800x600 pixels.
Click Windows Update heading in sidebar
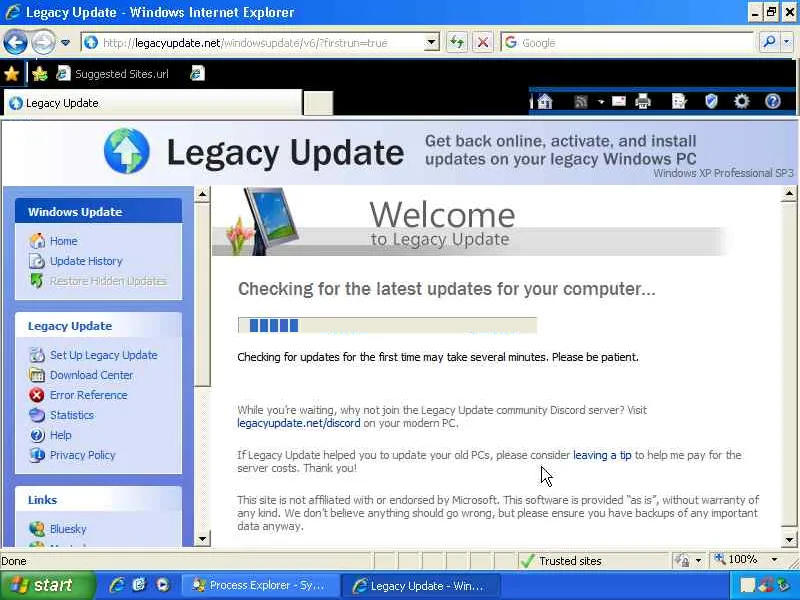point(75,212)
